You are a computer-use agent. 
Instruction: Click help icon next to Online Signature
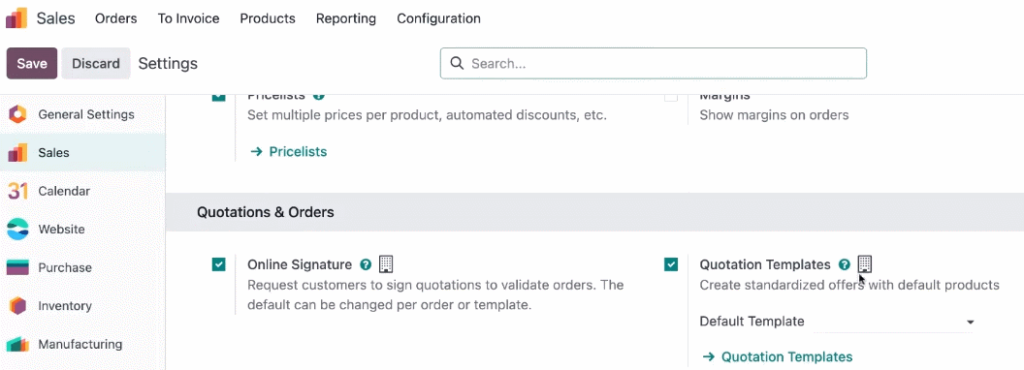366,264
